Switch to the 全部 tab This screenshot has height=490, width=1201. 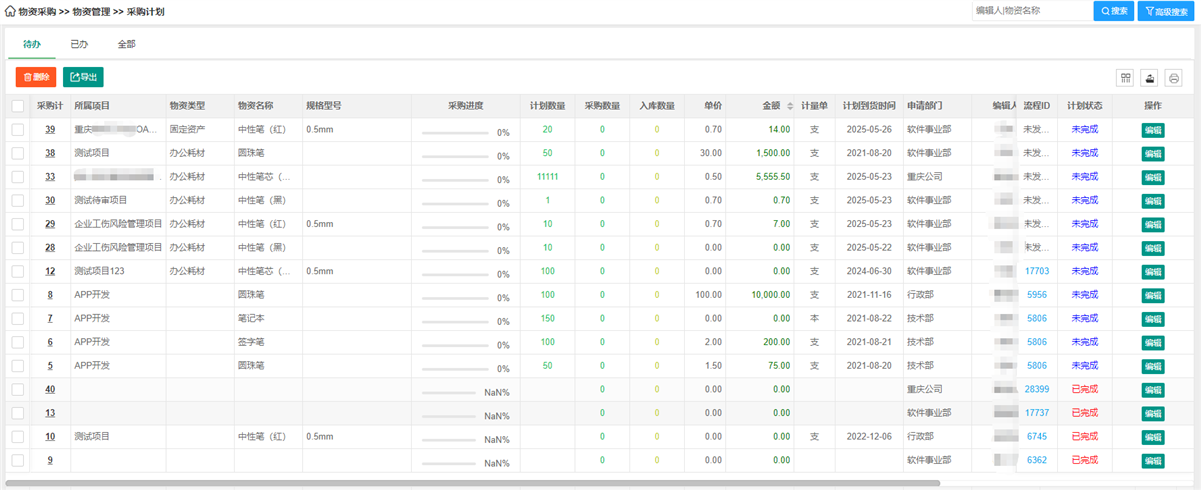coord(126,45)
